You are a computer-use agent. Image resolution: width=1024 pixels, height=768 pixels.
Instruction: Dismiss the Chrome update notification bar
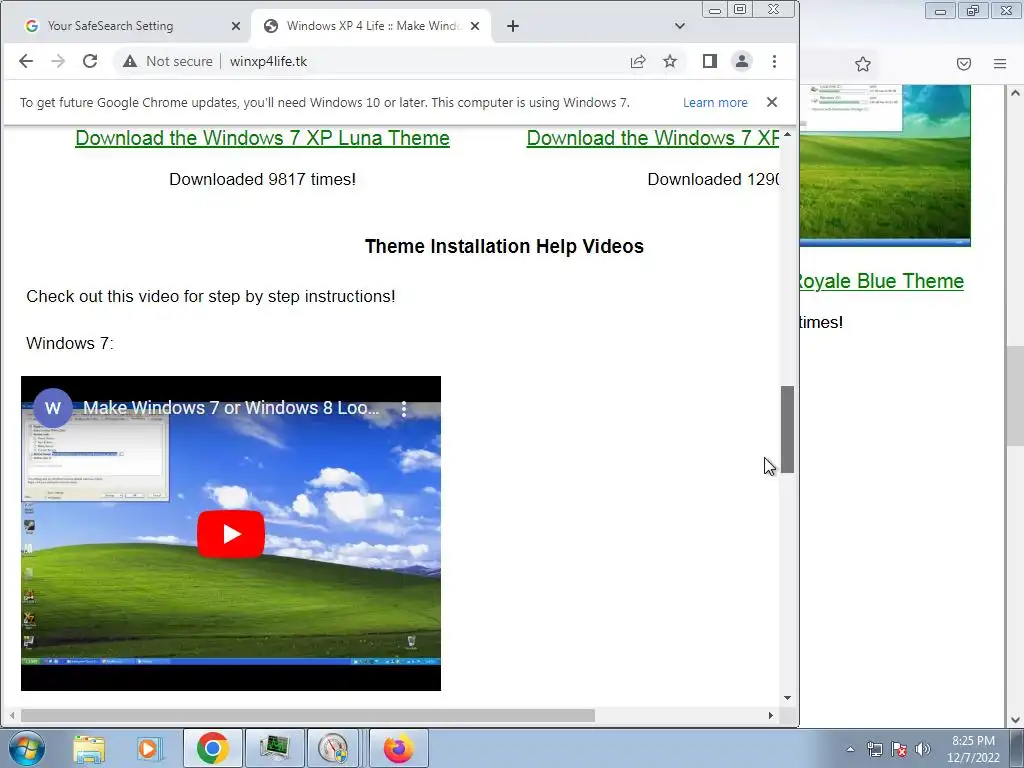click(x=772, y=102)
